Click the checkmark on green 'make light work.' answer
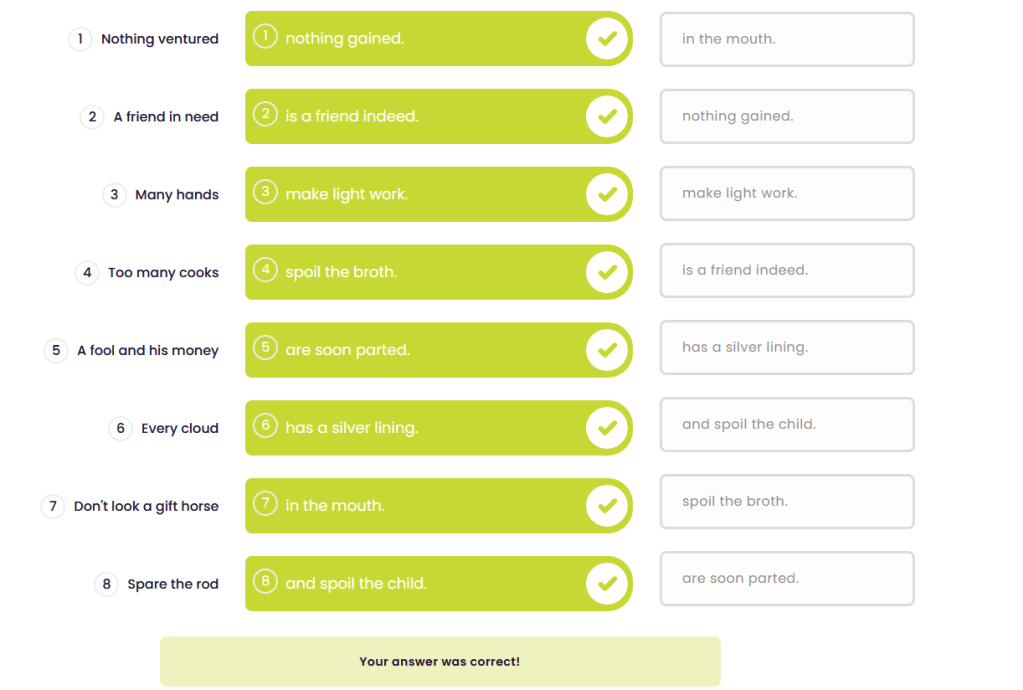1023x690 pixels. point(606,194)
